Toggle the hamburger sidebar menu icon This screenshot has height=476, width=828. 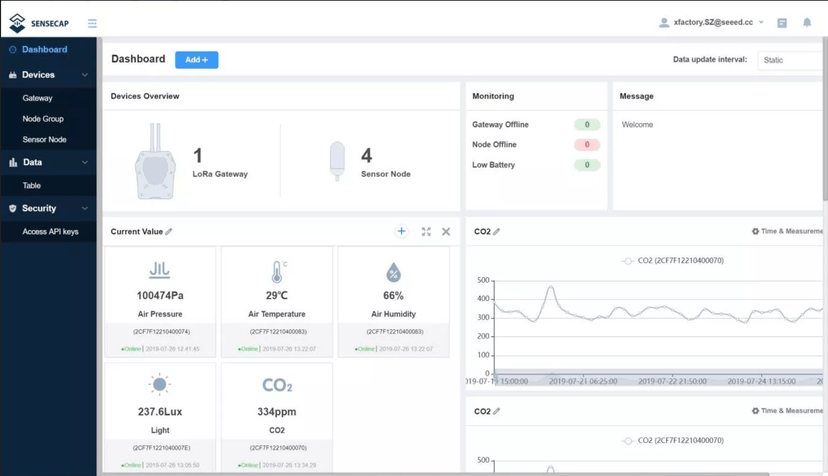click(92, 23)
